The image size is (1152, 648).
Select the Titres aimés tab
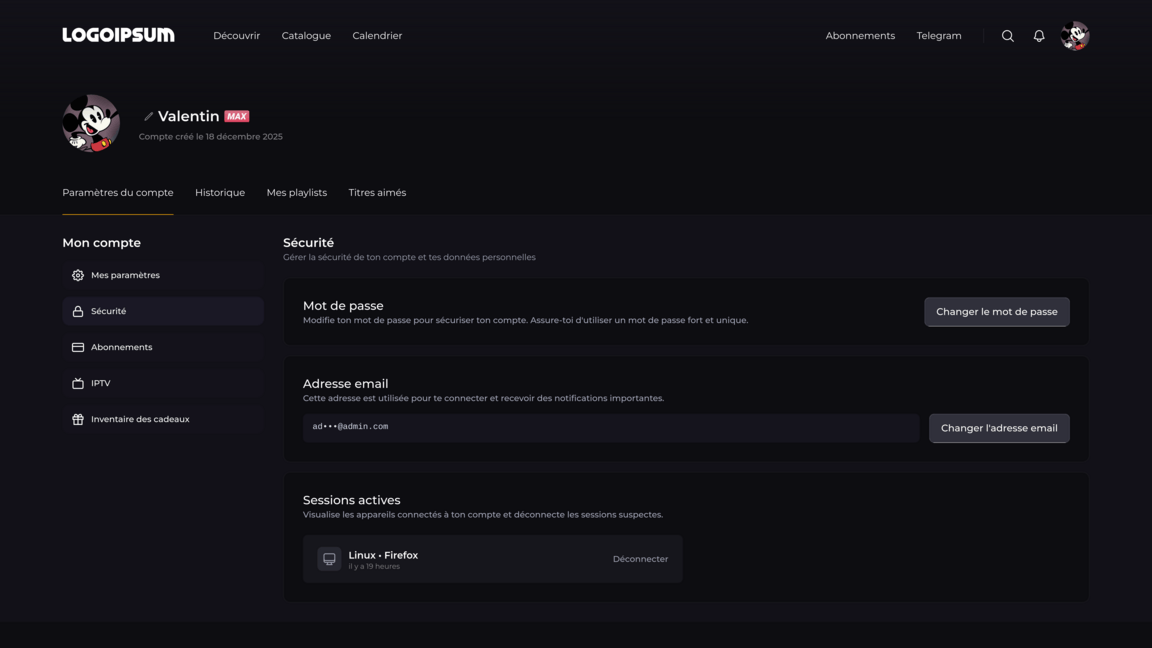377,192
